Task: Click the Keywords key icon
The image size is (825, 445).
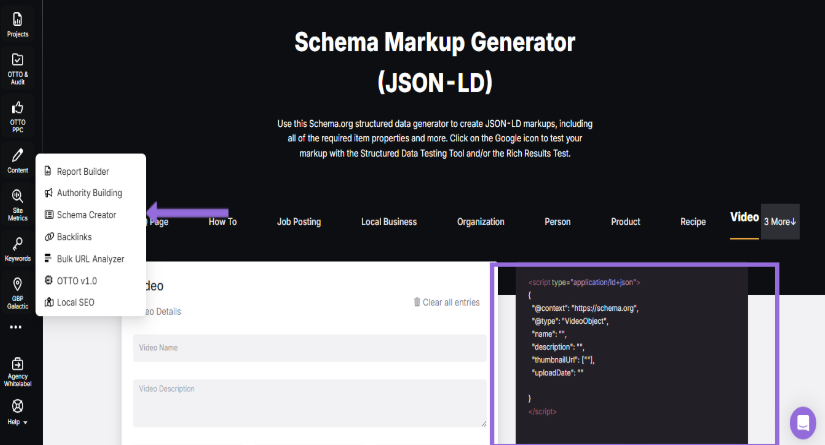Action: (x=17, y=248)
